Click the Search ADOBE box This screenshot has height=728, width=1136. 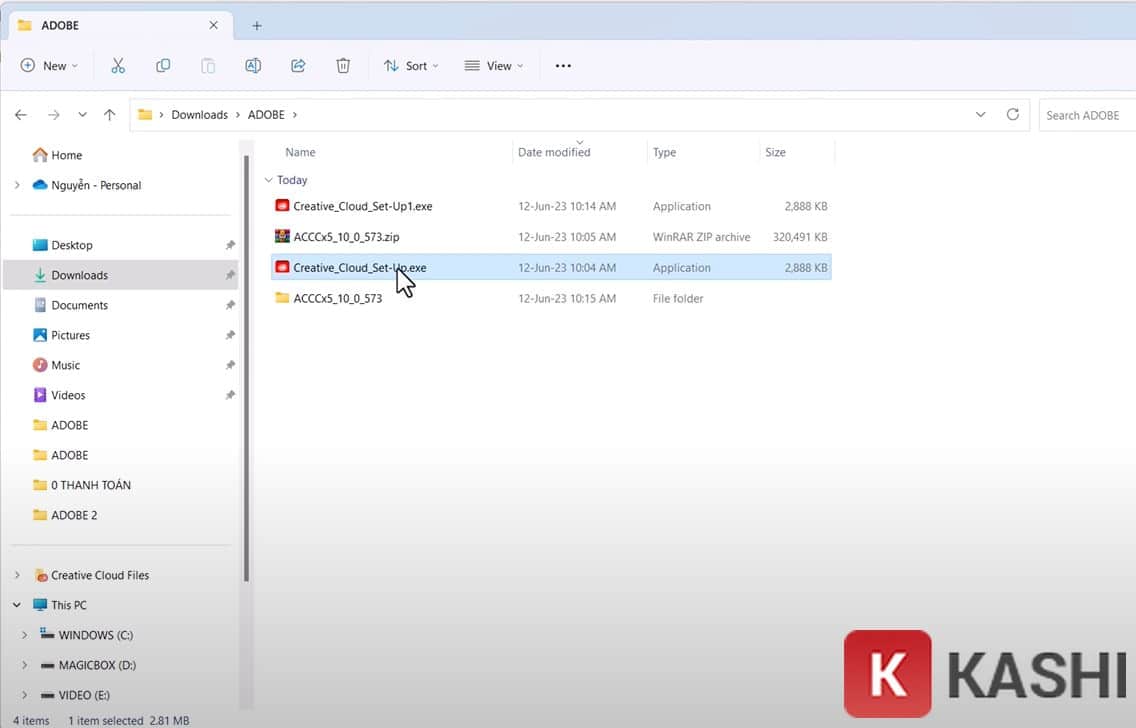[1085, 114]
